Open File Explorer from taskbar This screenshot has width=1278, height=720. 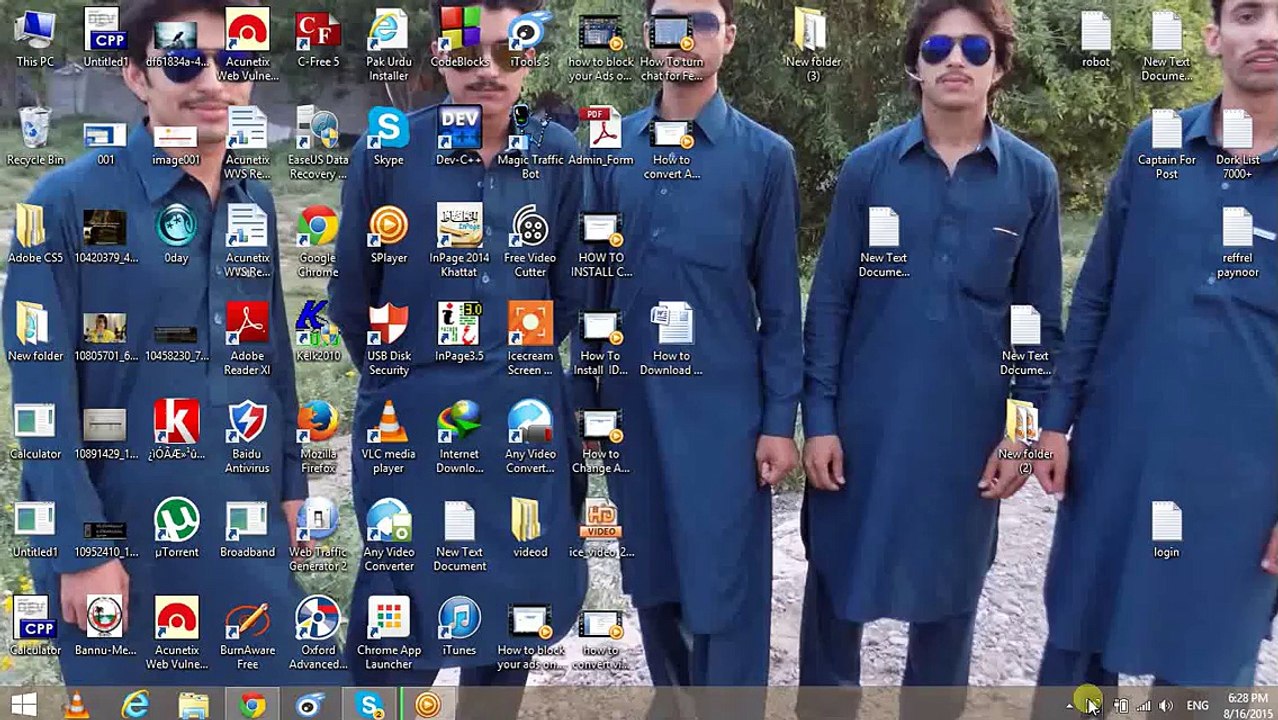[x=193, y=705]
